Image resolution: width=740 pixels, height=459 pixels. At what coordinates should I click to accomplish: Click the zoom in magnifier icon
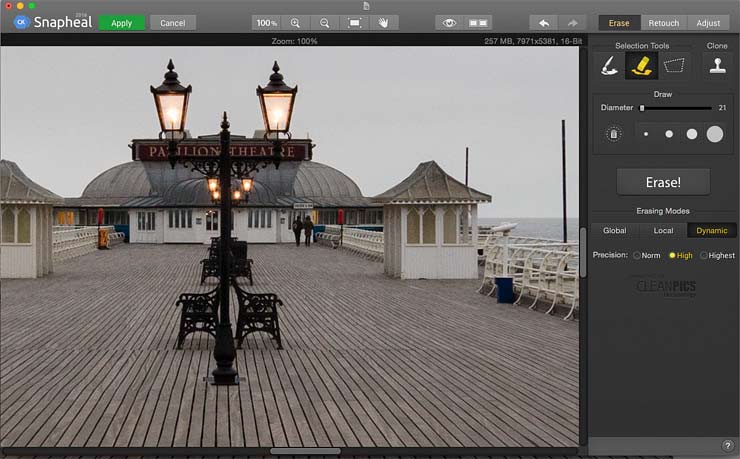295,23
